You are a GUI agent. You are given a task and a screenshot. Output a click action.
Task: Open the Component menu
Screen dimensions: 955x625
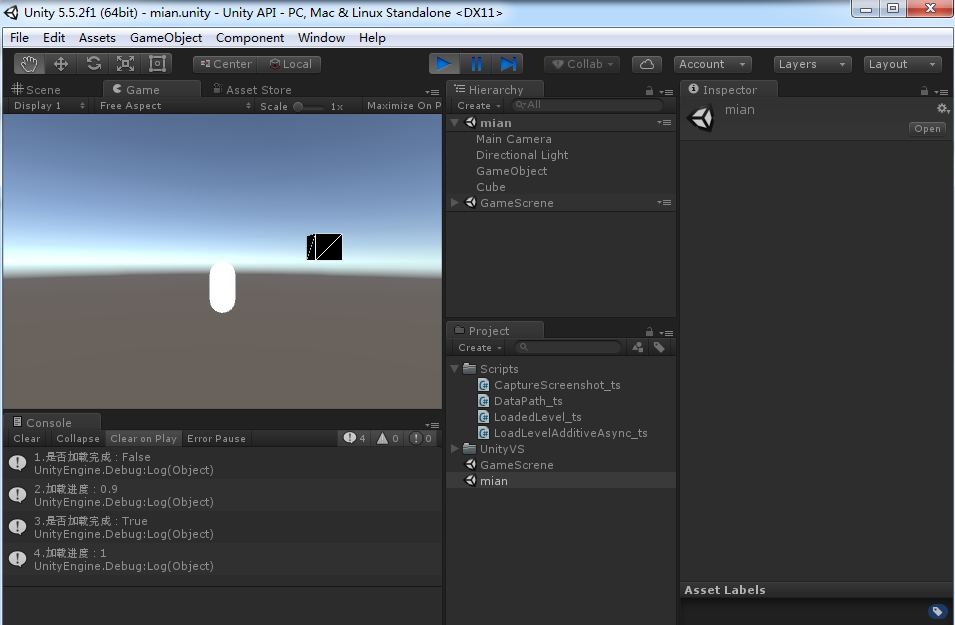point(250,38)
